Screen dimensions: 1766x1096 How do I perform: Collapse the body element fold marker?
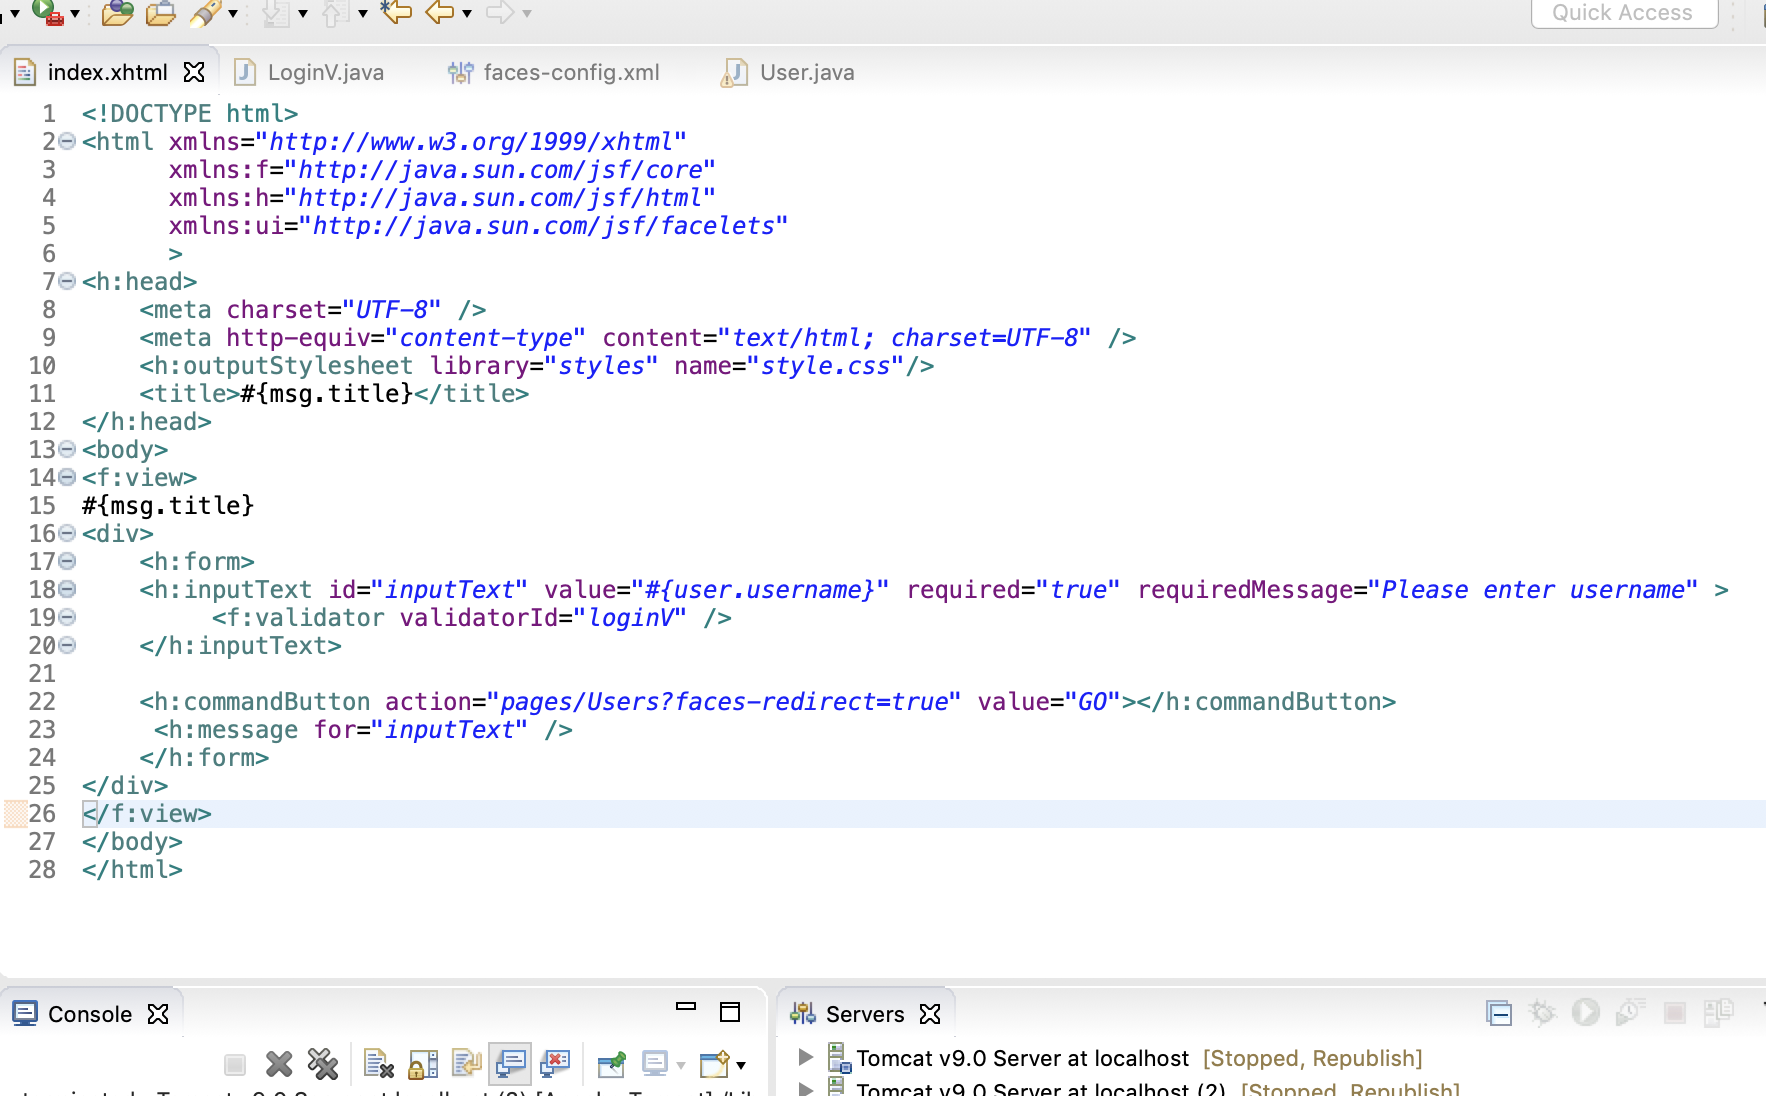click(67, 449)
